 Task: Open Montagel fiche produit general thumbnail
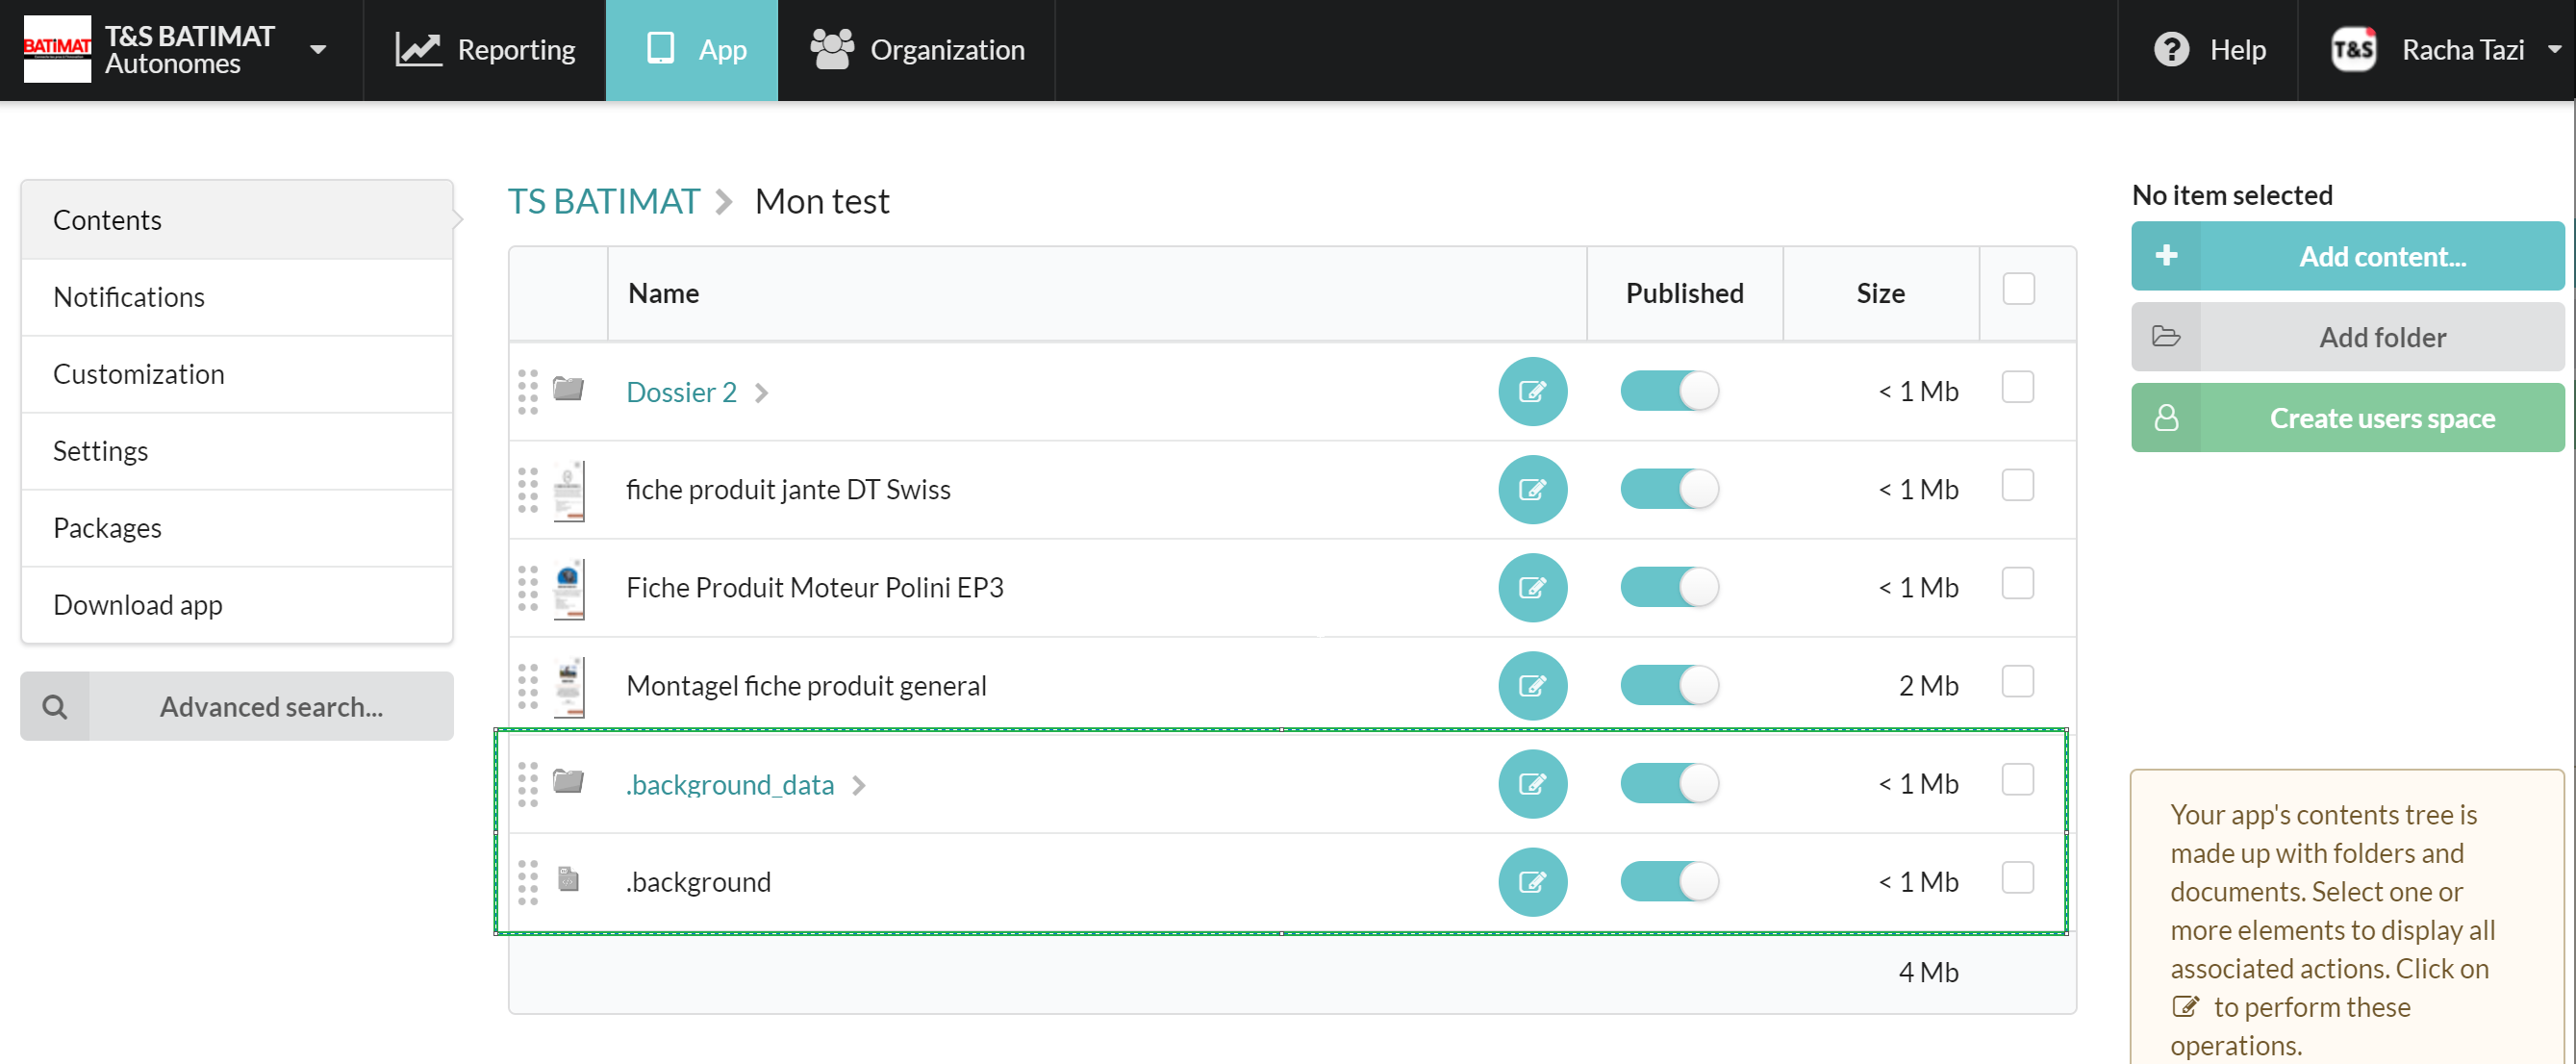coord(569,686)
